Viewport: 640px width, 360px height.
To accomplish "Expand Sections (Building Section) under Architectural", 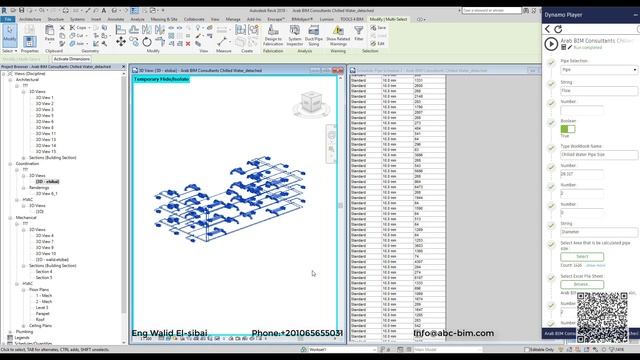I will coord(24,158).
